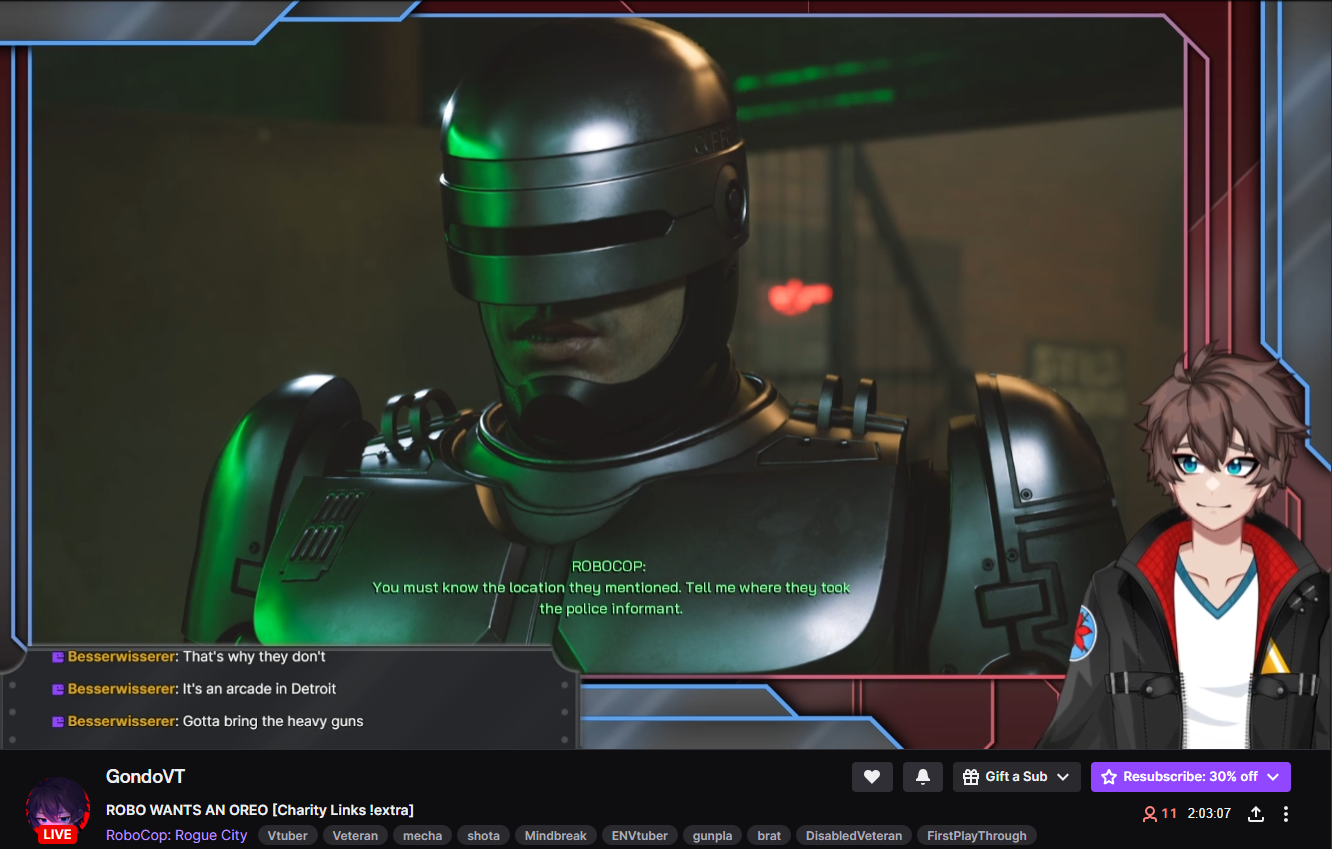Click the VTuber avatar overlay character

1190,550
